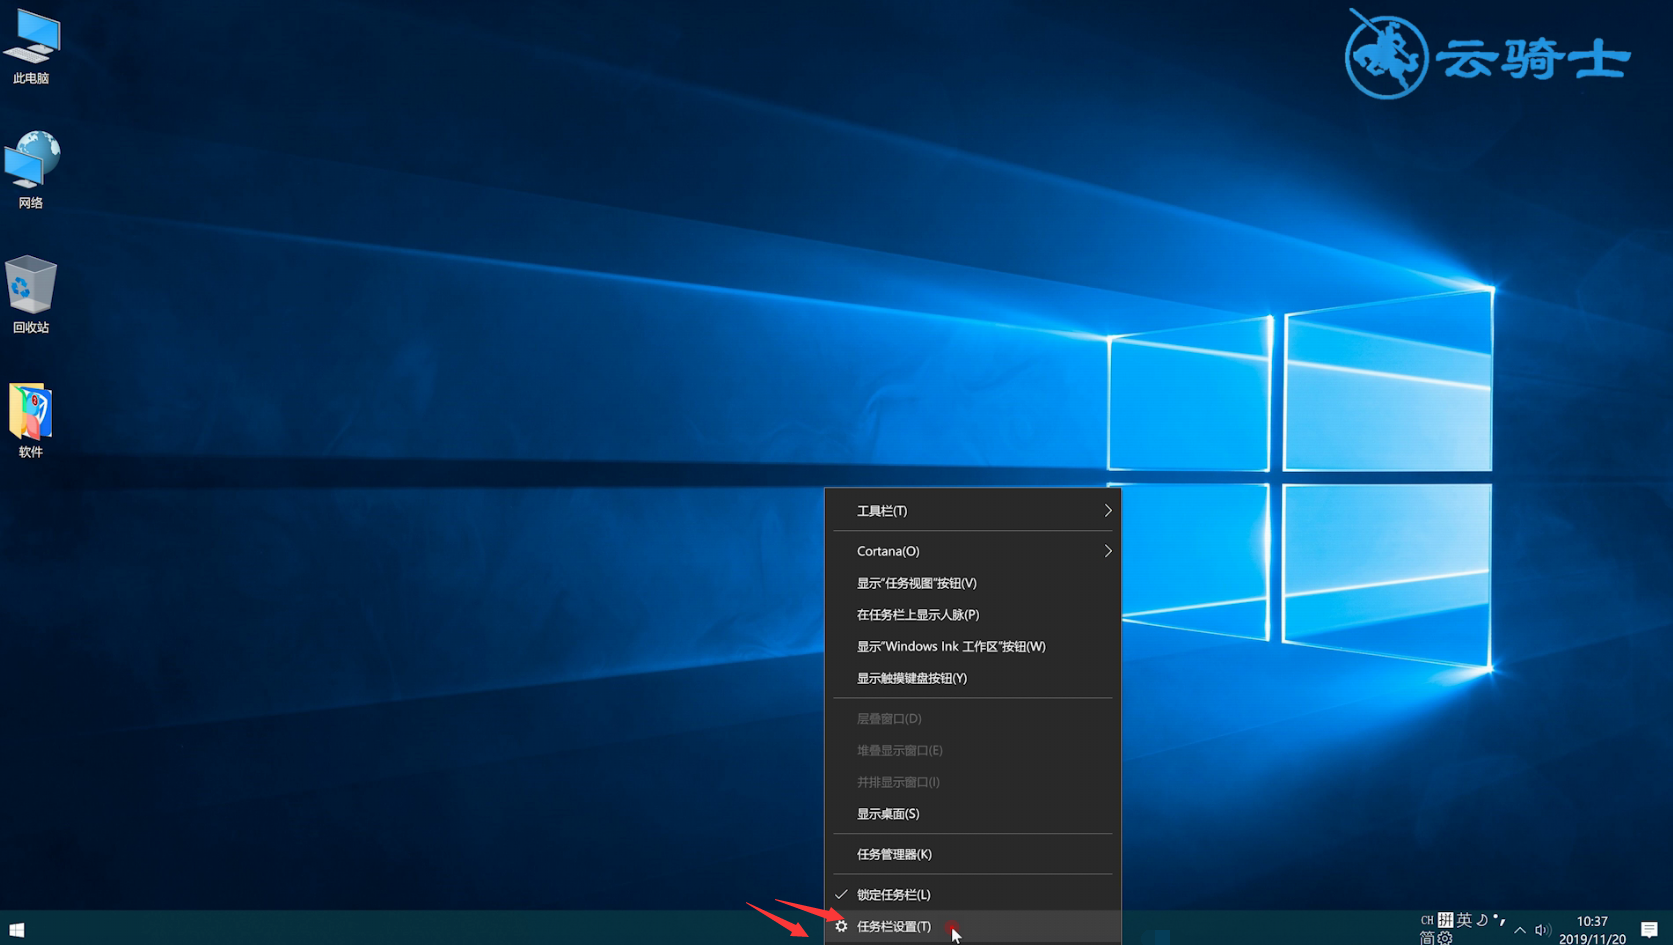
Task: Click the IME punctuation mode icon
Action: pyautogui.click(x=1499, y=920)
